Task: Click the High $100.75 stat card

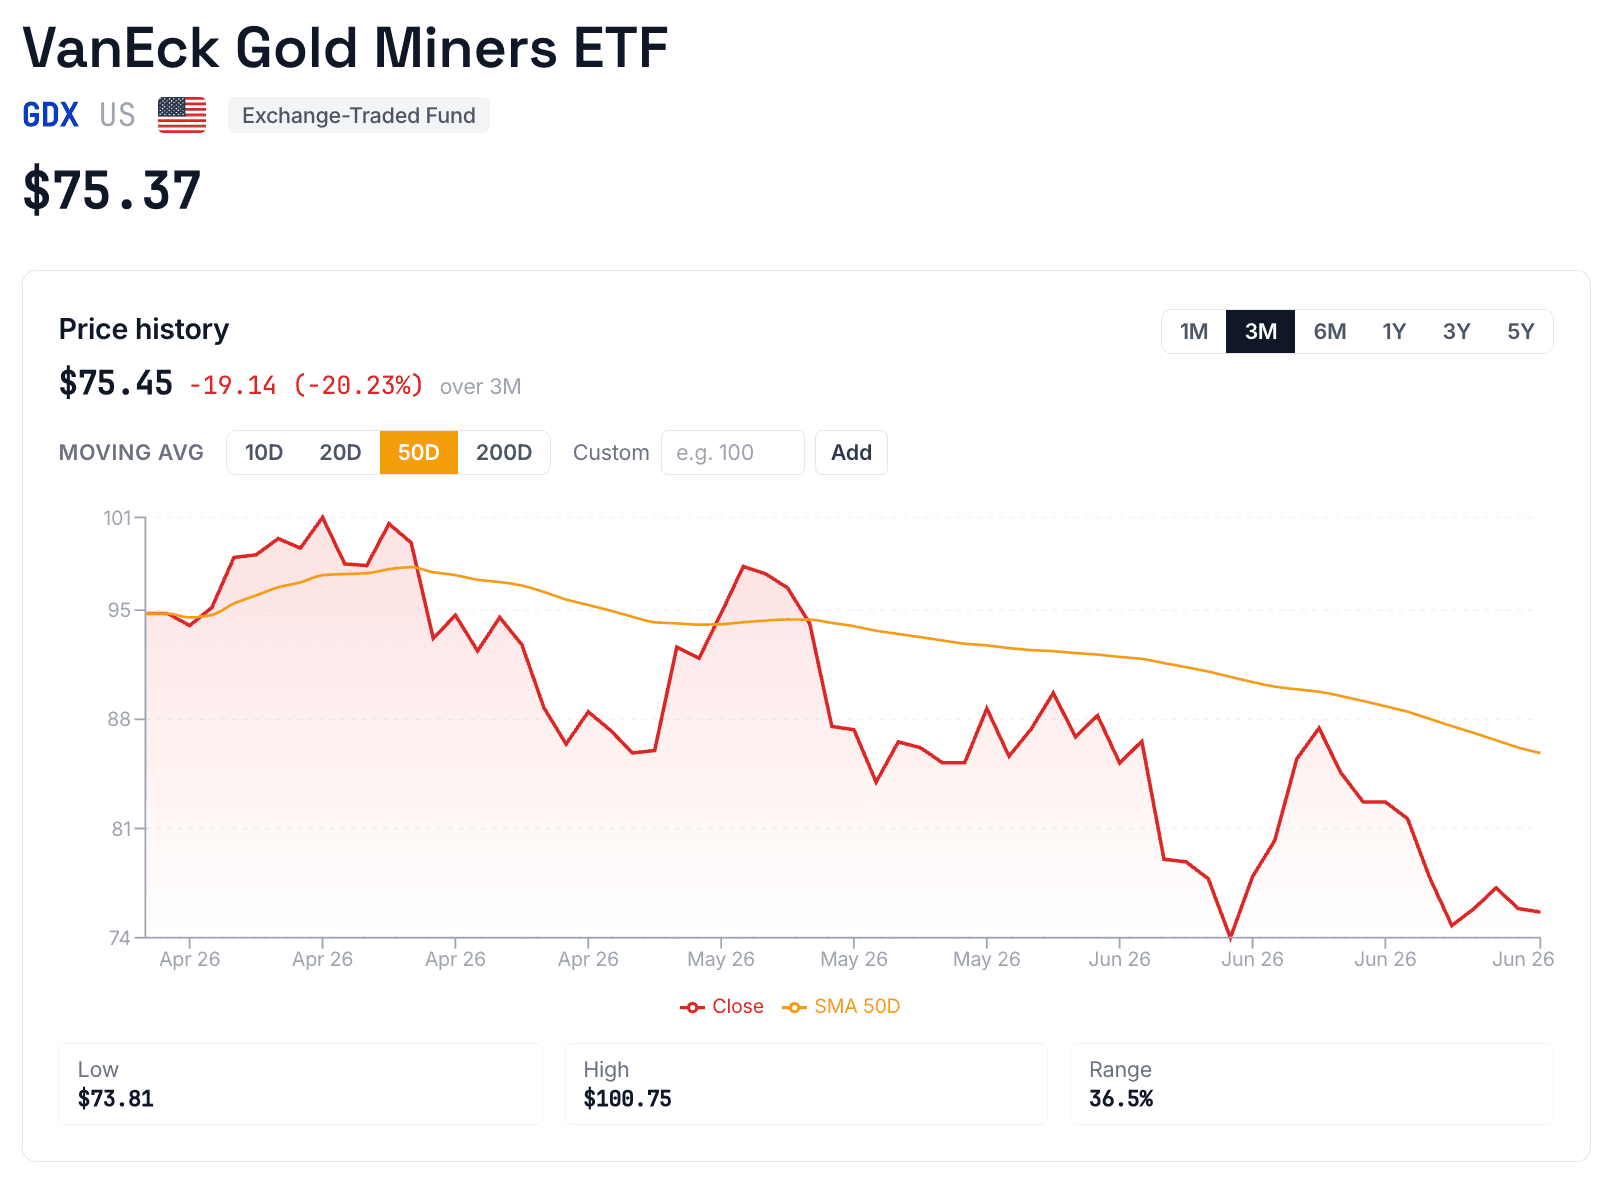Action: click(806, 1084)
